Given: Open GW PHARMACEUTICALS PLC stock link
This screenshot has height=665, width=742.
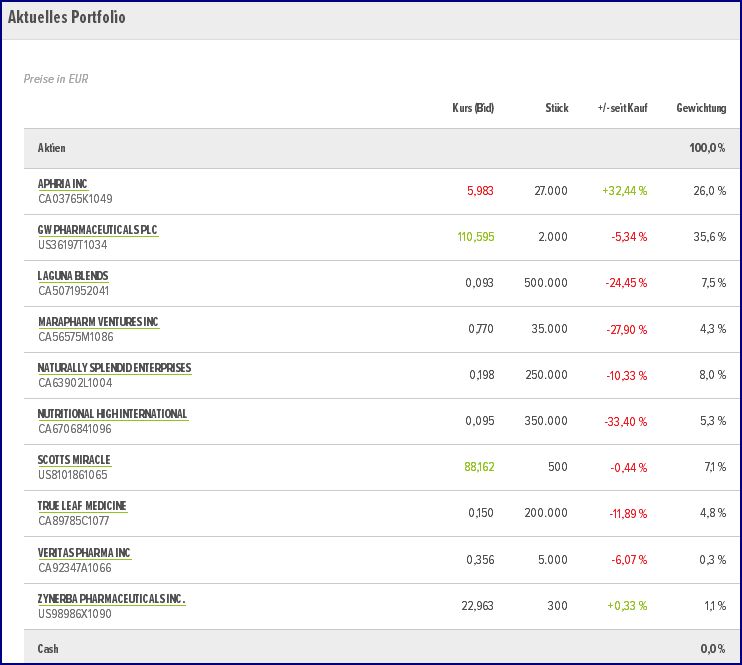Looking at the screenshot, I should pos(97,230).
